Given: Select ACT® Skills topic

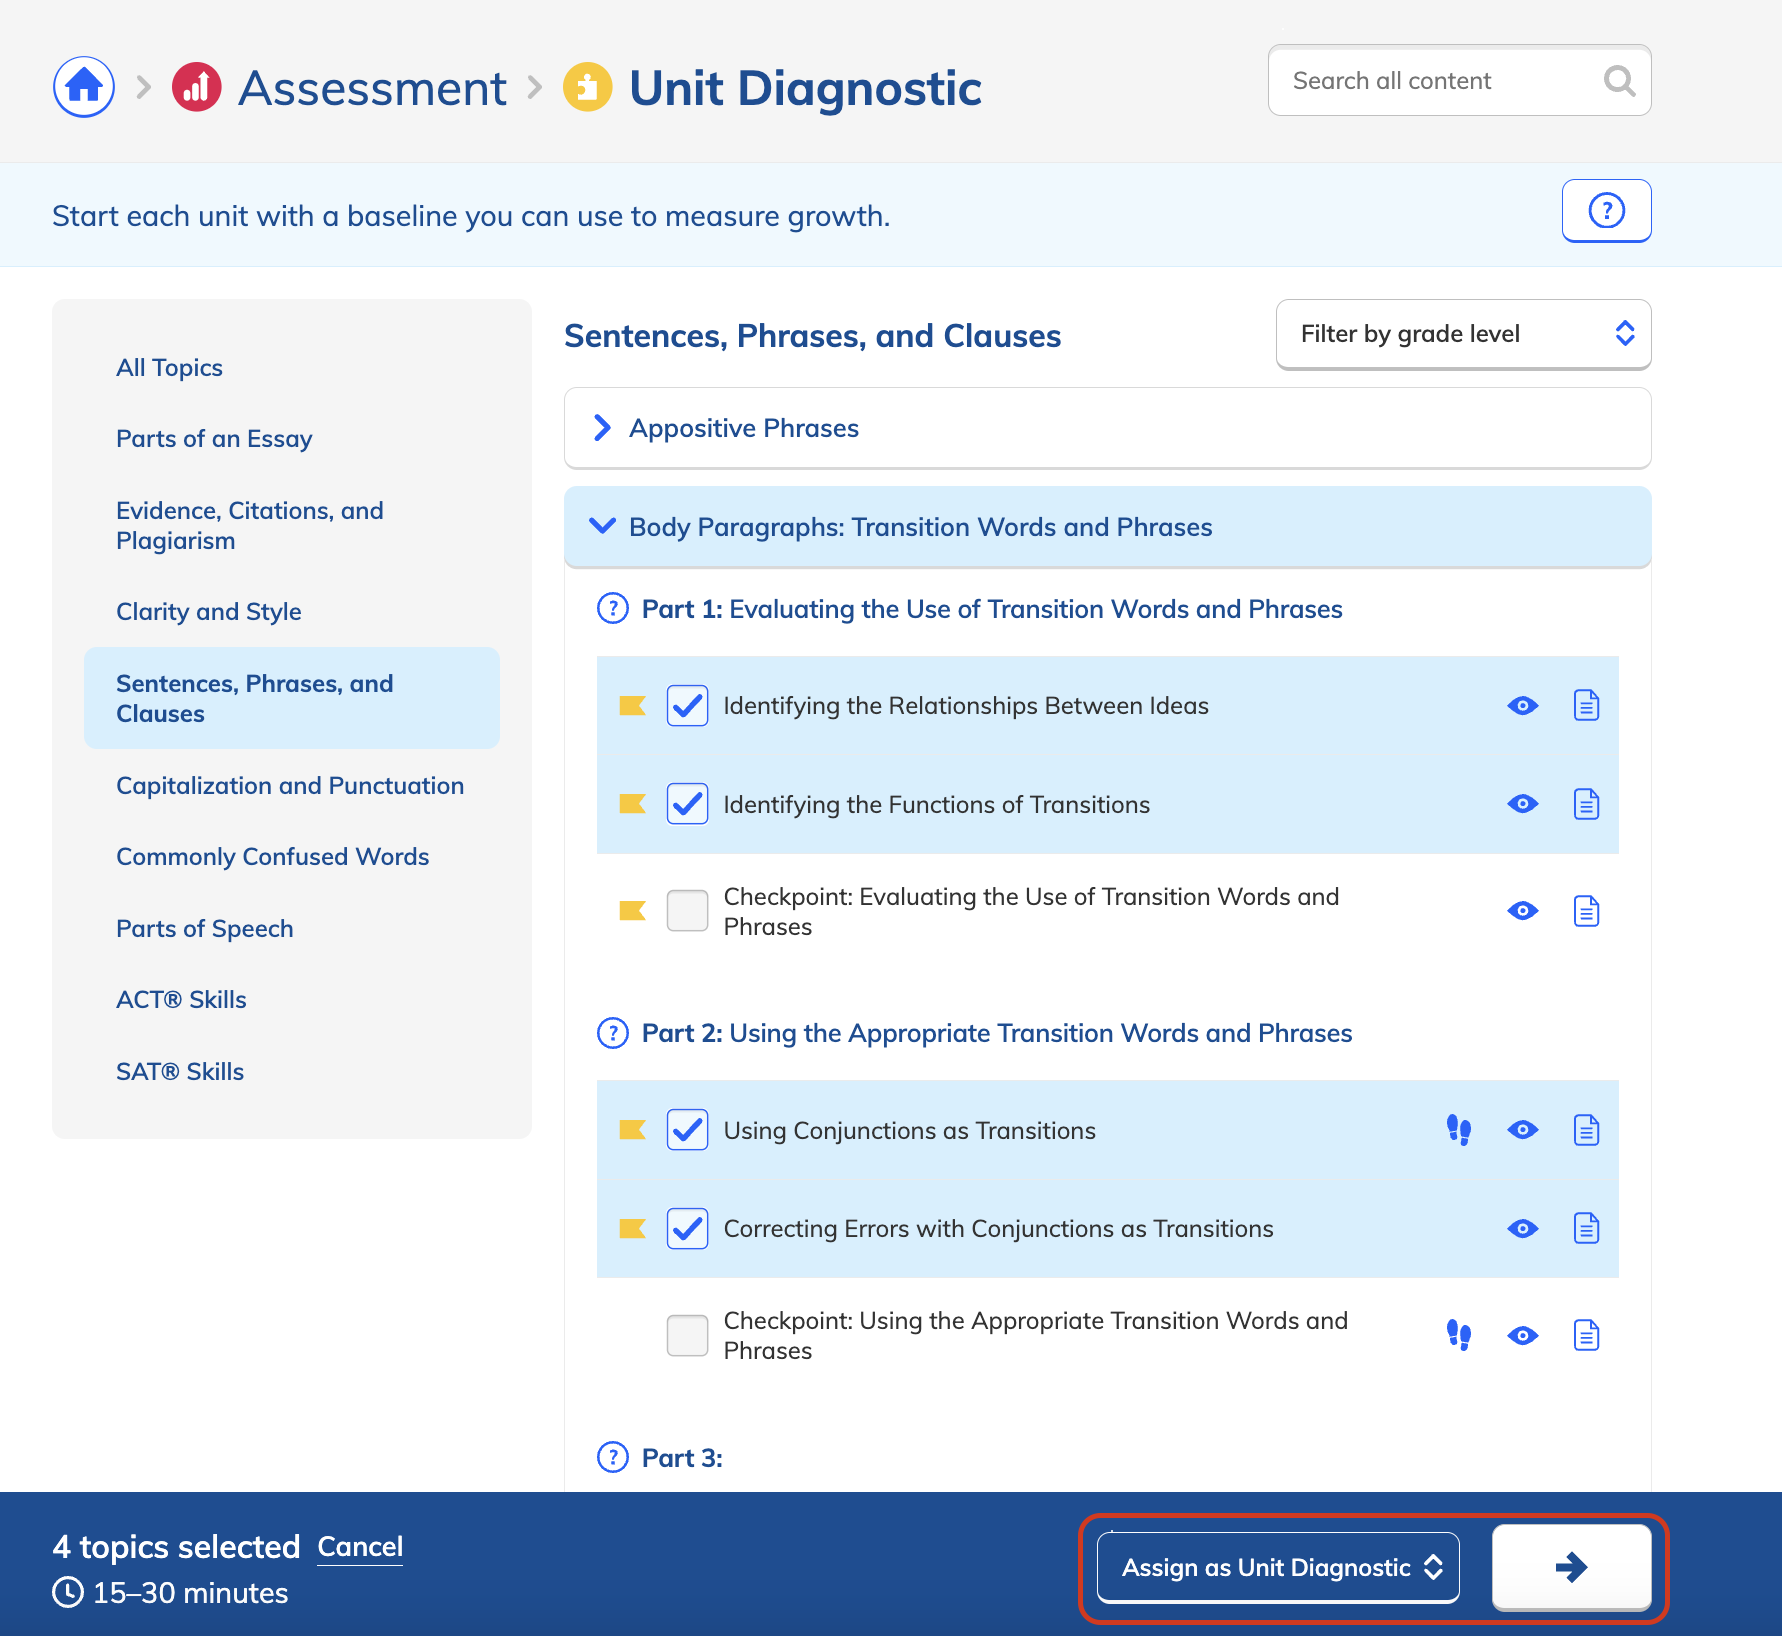Looking at the screenshot, I should (181, 999).
